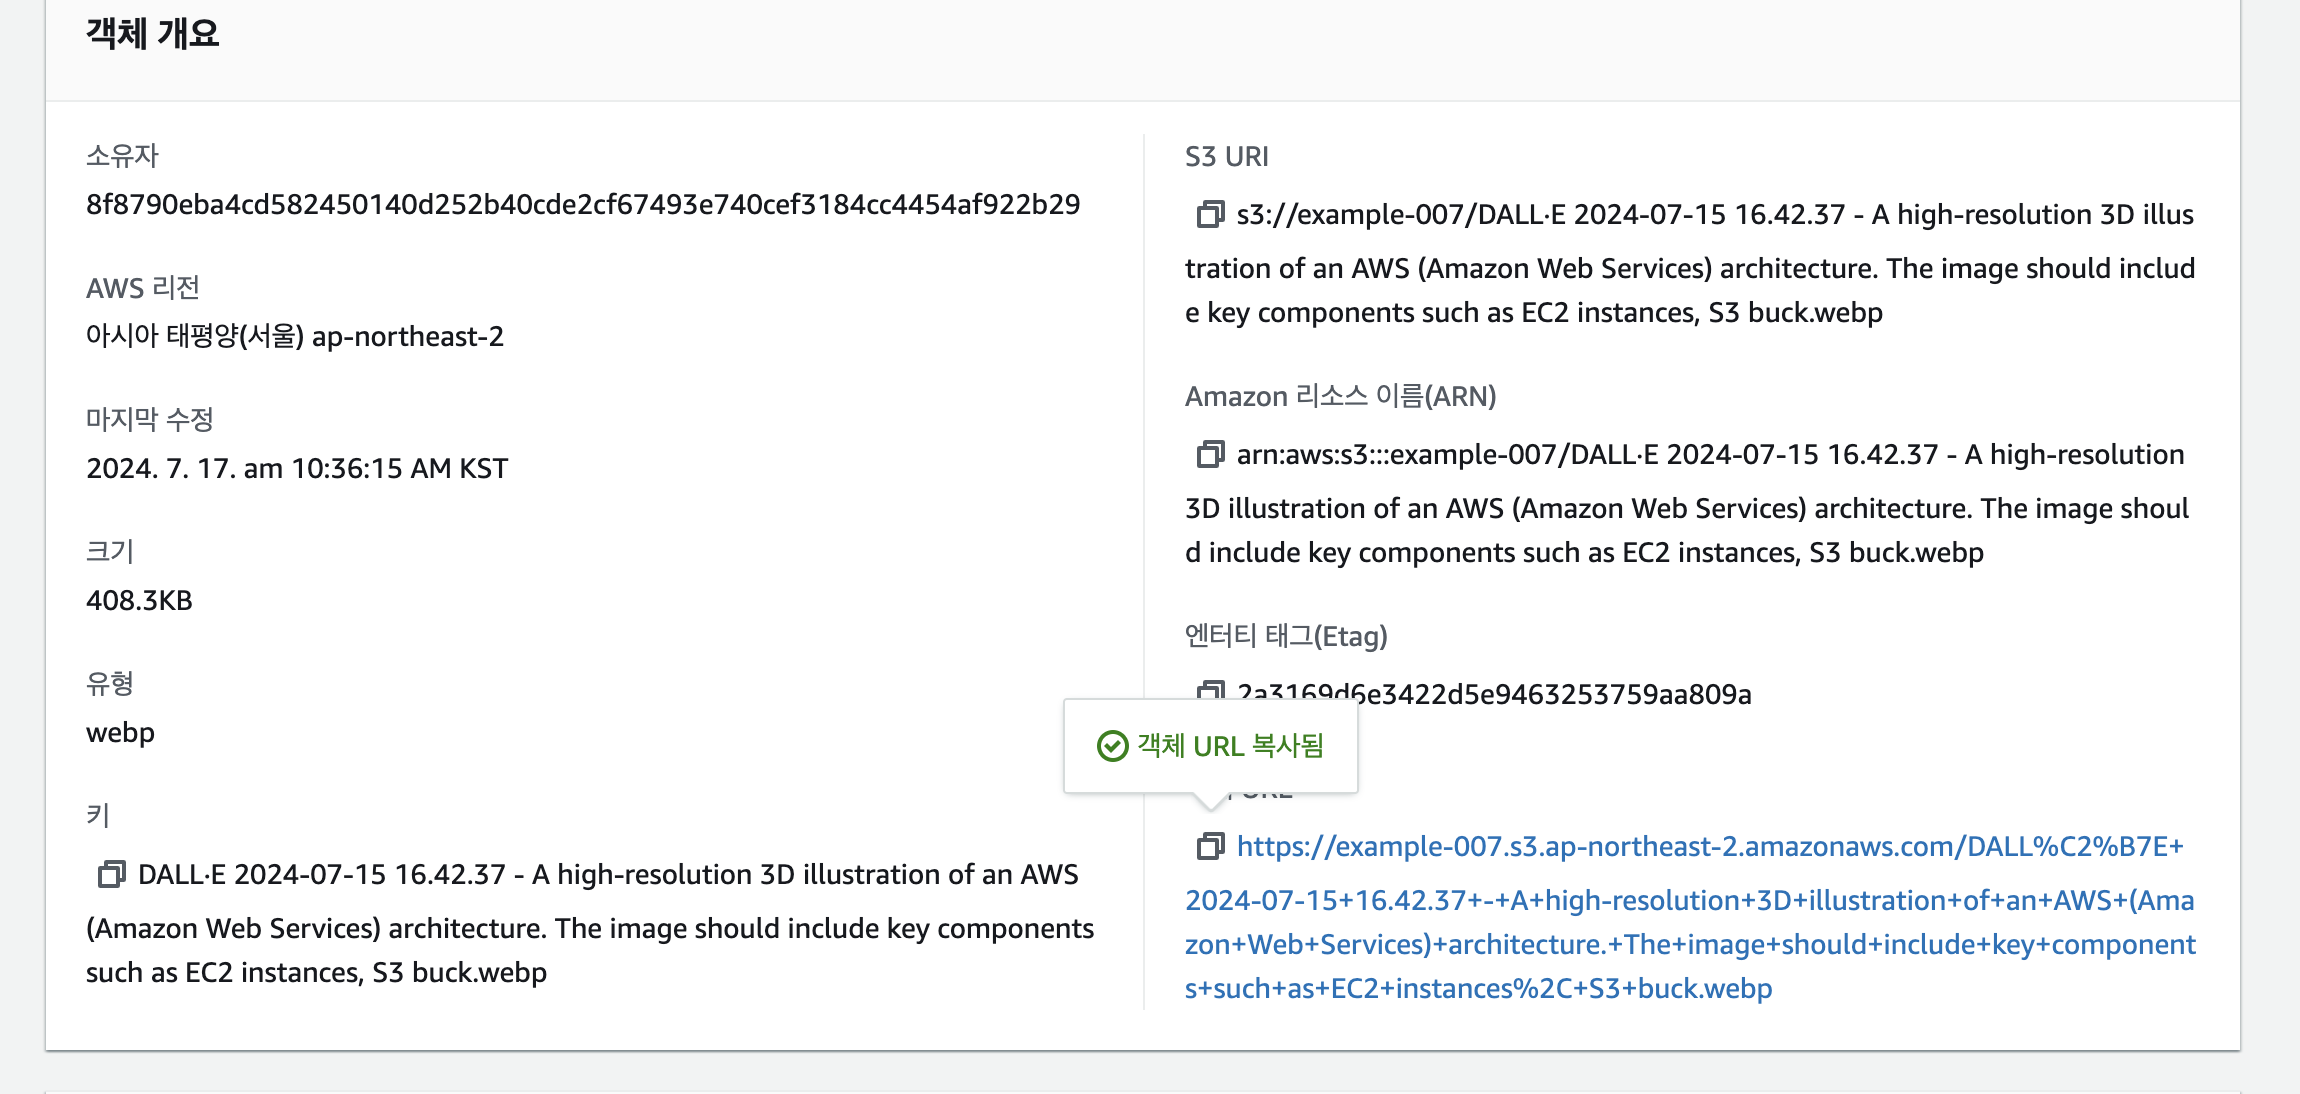Click the owner ID hash value

click(x=583, y=204)
